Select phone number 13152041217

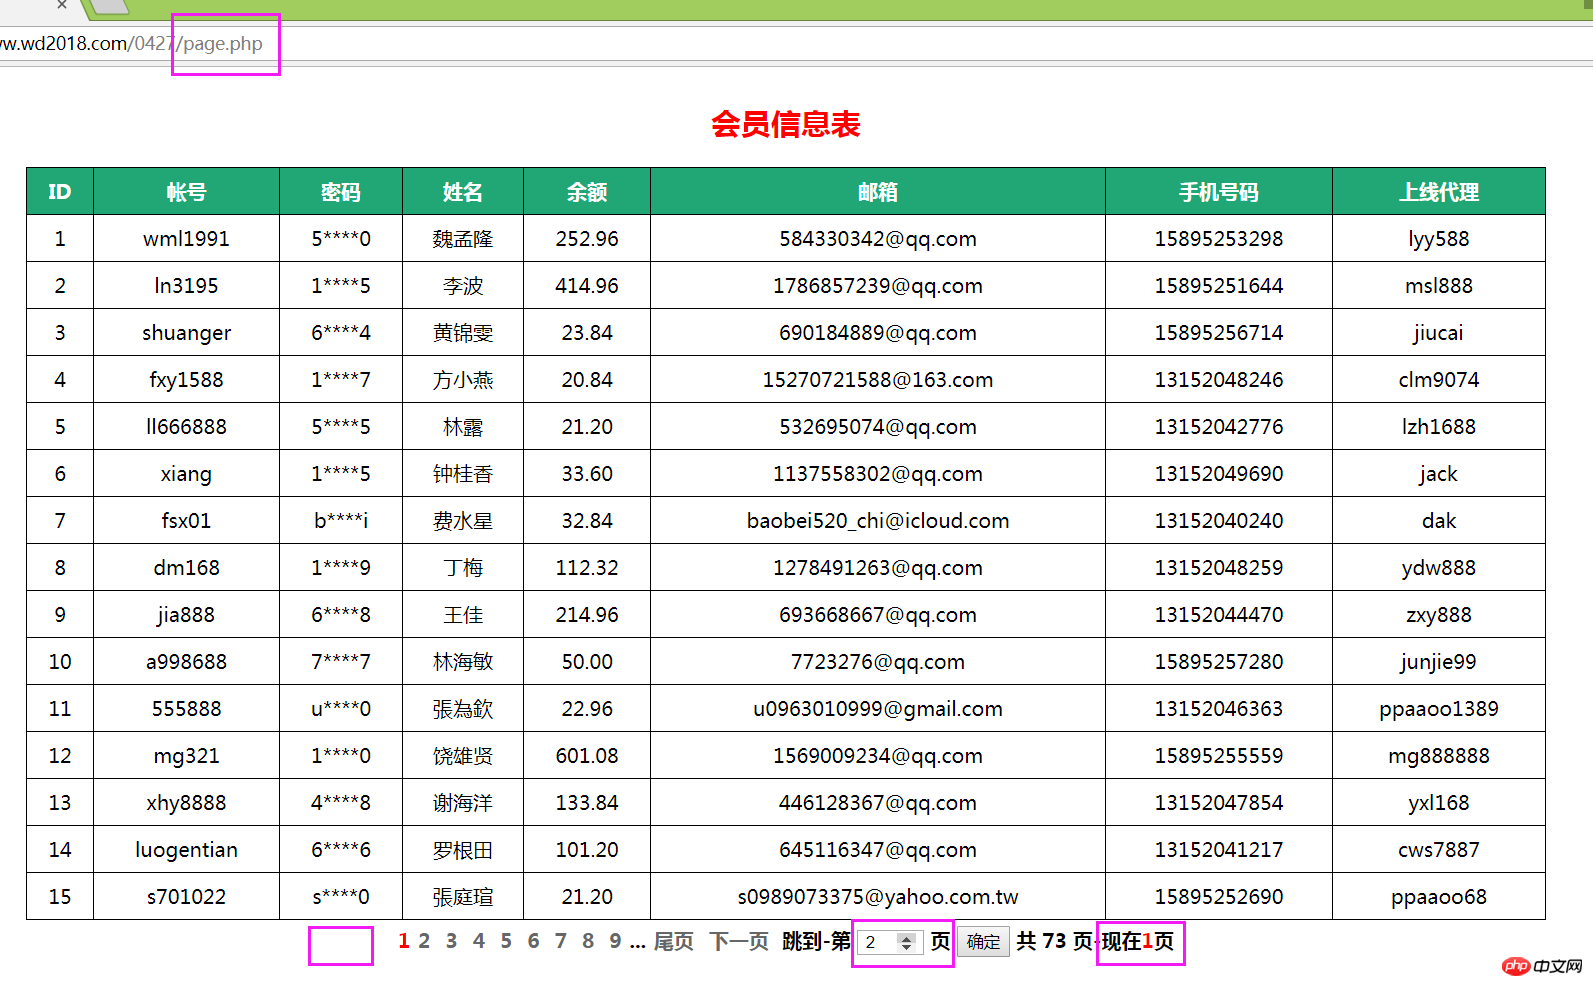pyautogui.click(x=1219, y=850)
